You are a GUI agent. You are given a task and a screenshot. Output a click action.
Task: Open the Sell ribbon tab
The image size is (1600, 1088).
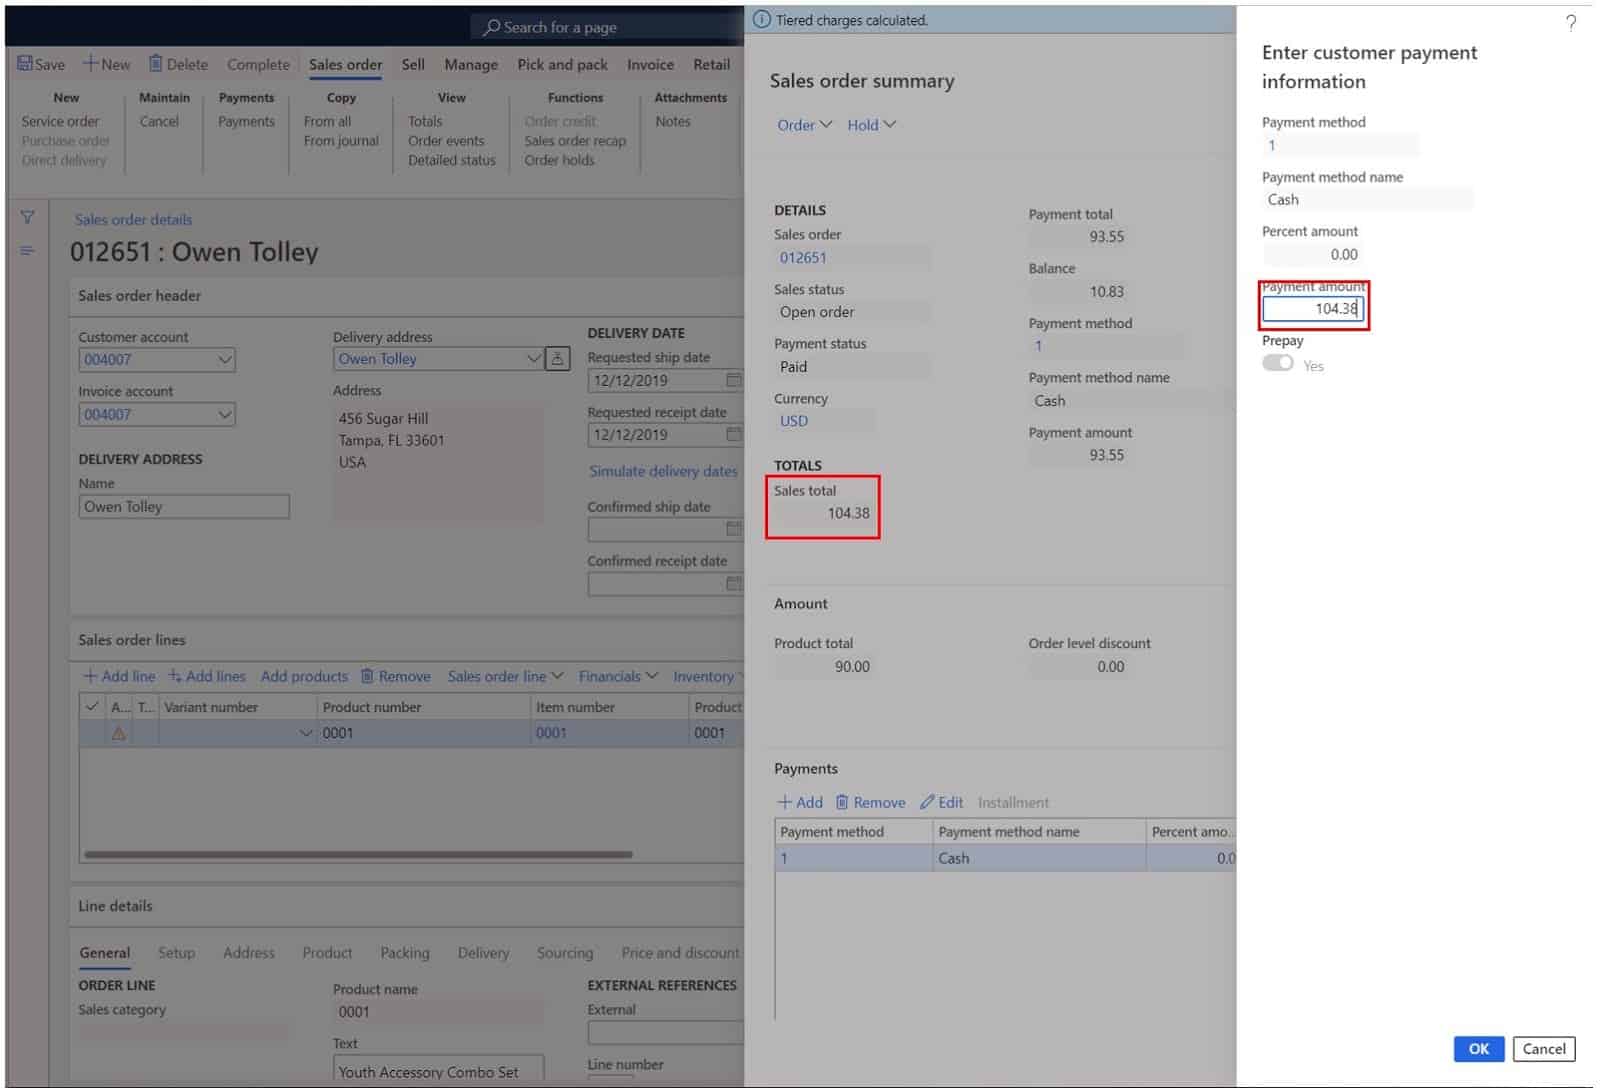click(x=413, y=64)
